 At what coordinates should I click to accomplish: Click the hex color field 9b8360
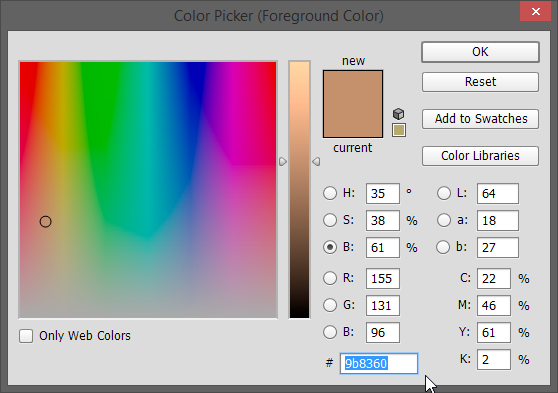click(379, 363)
